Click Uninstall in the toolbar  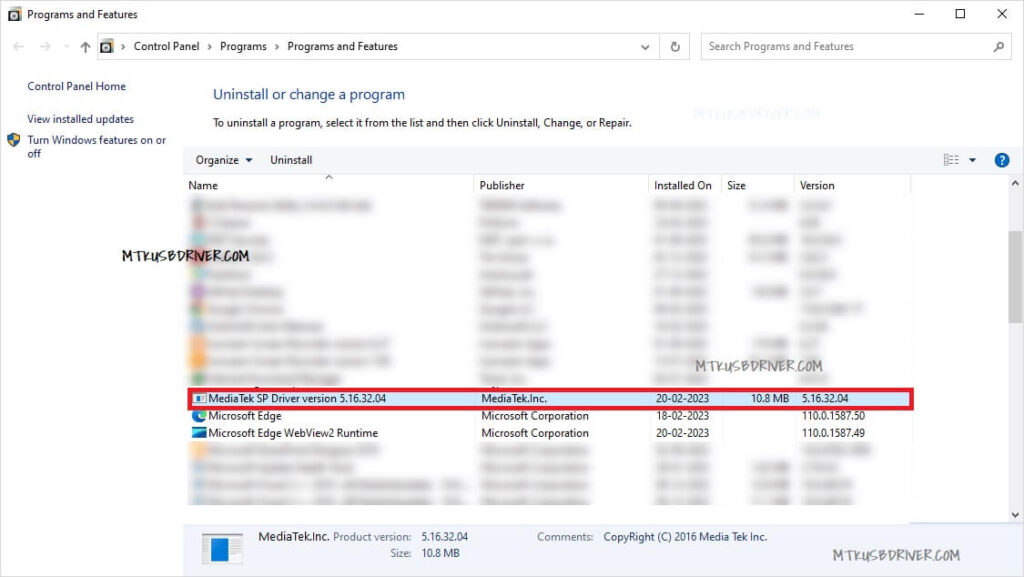point(291,160)
